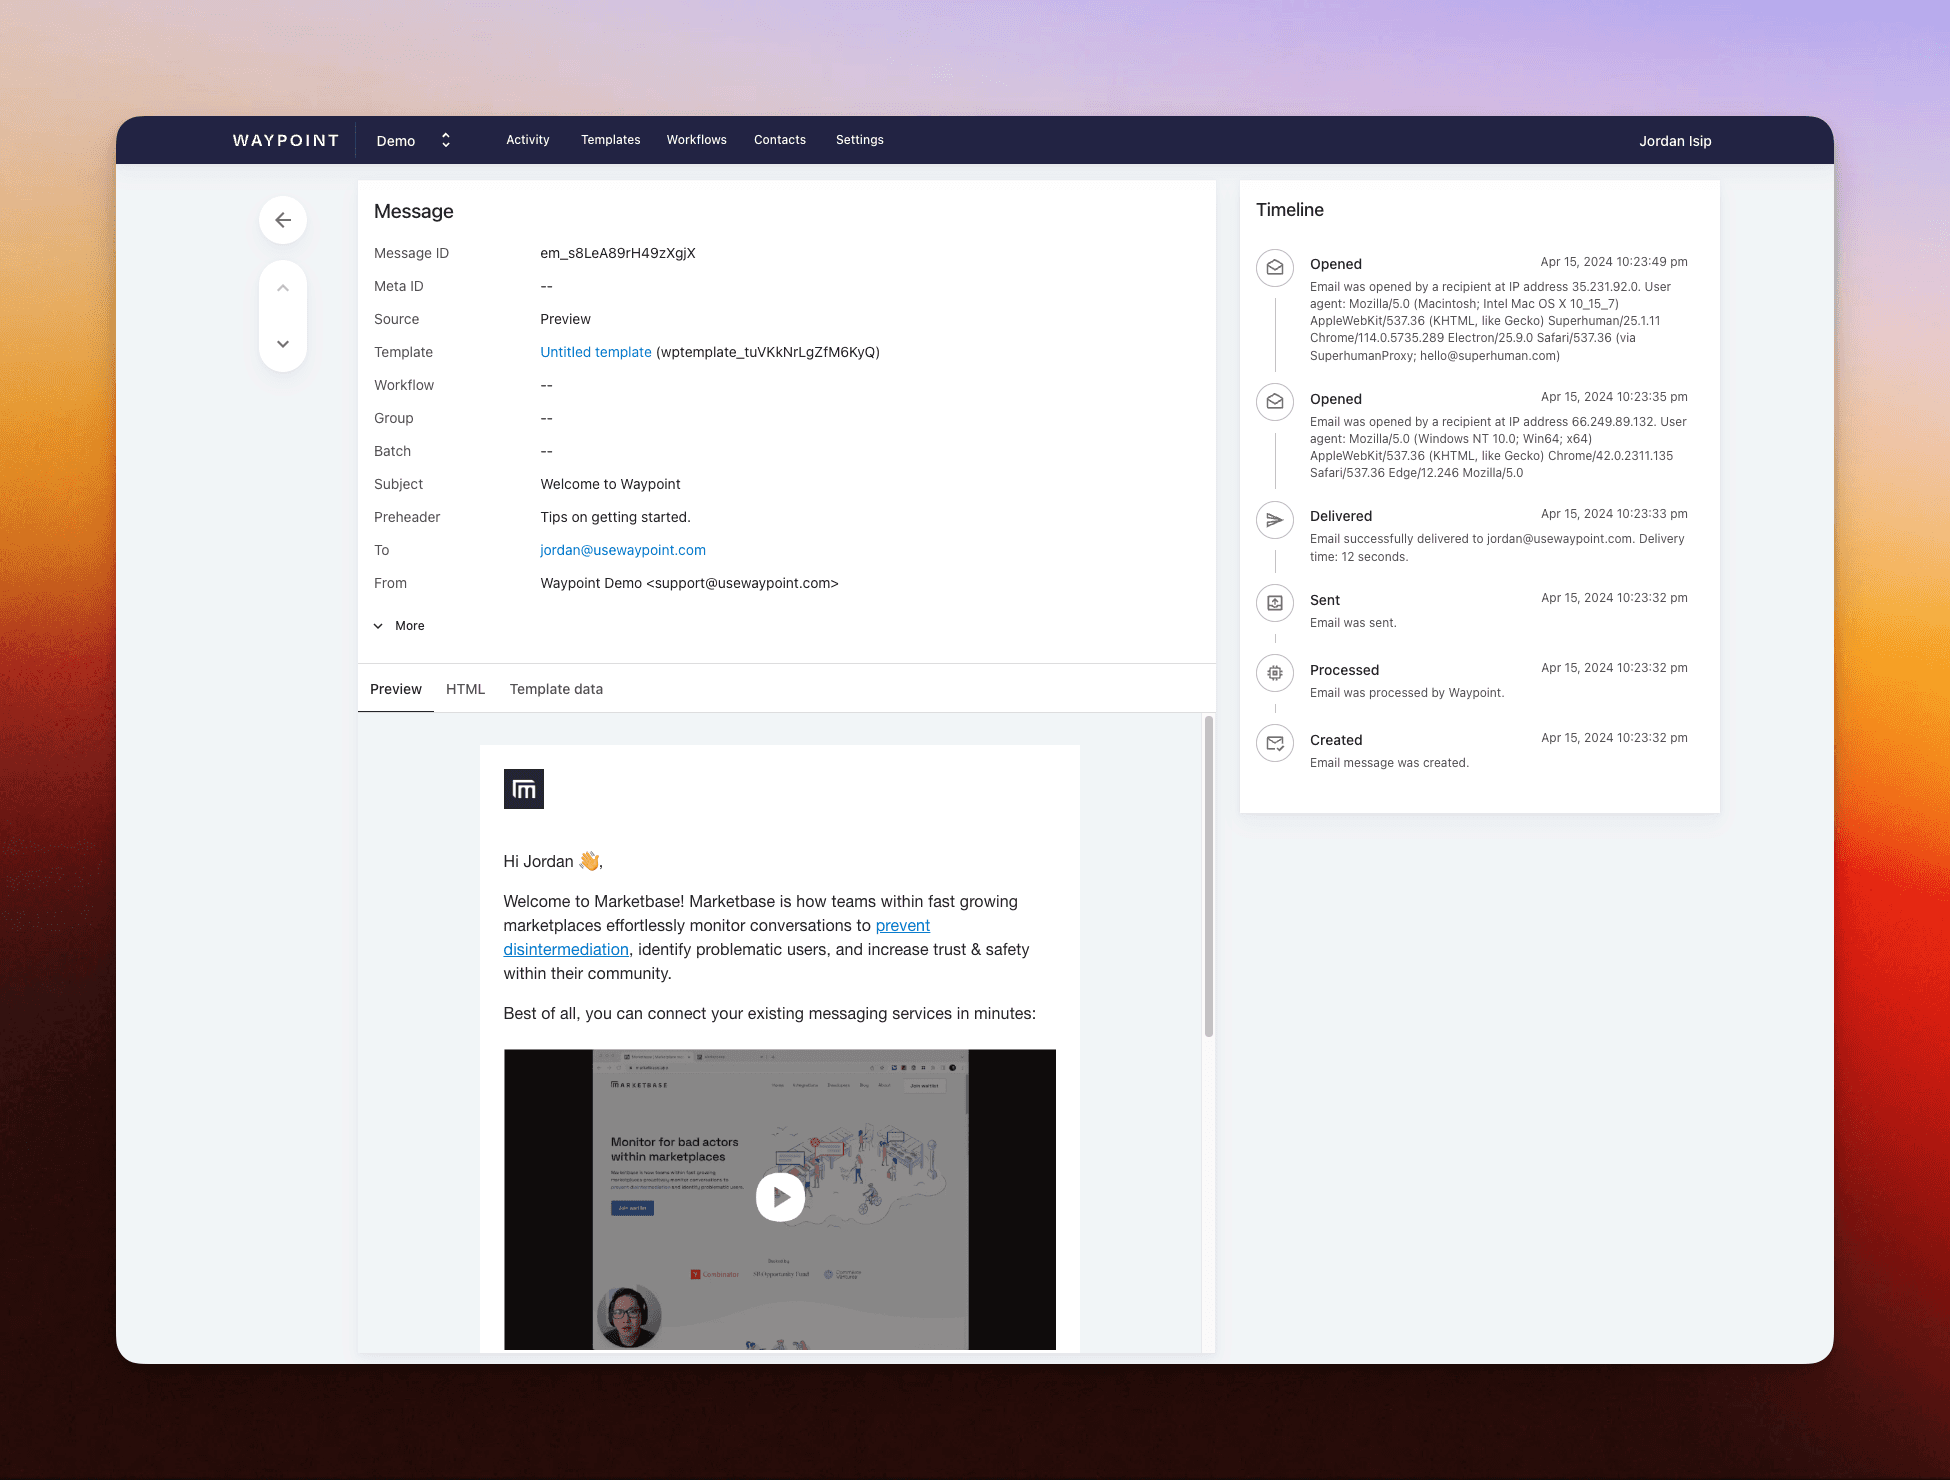Screen dimensions: 1950x1480
Task: Click the jordan@usewaypoint.com recipient link
Action: 623,550
